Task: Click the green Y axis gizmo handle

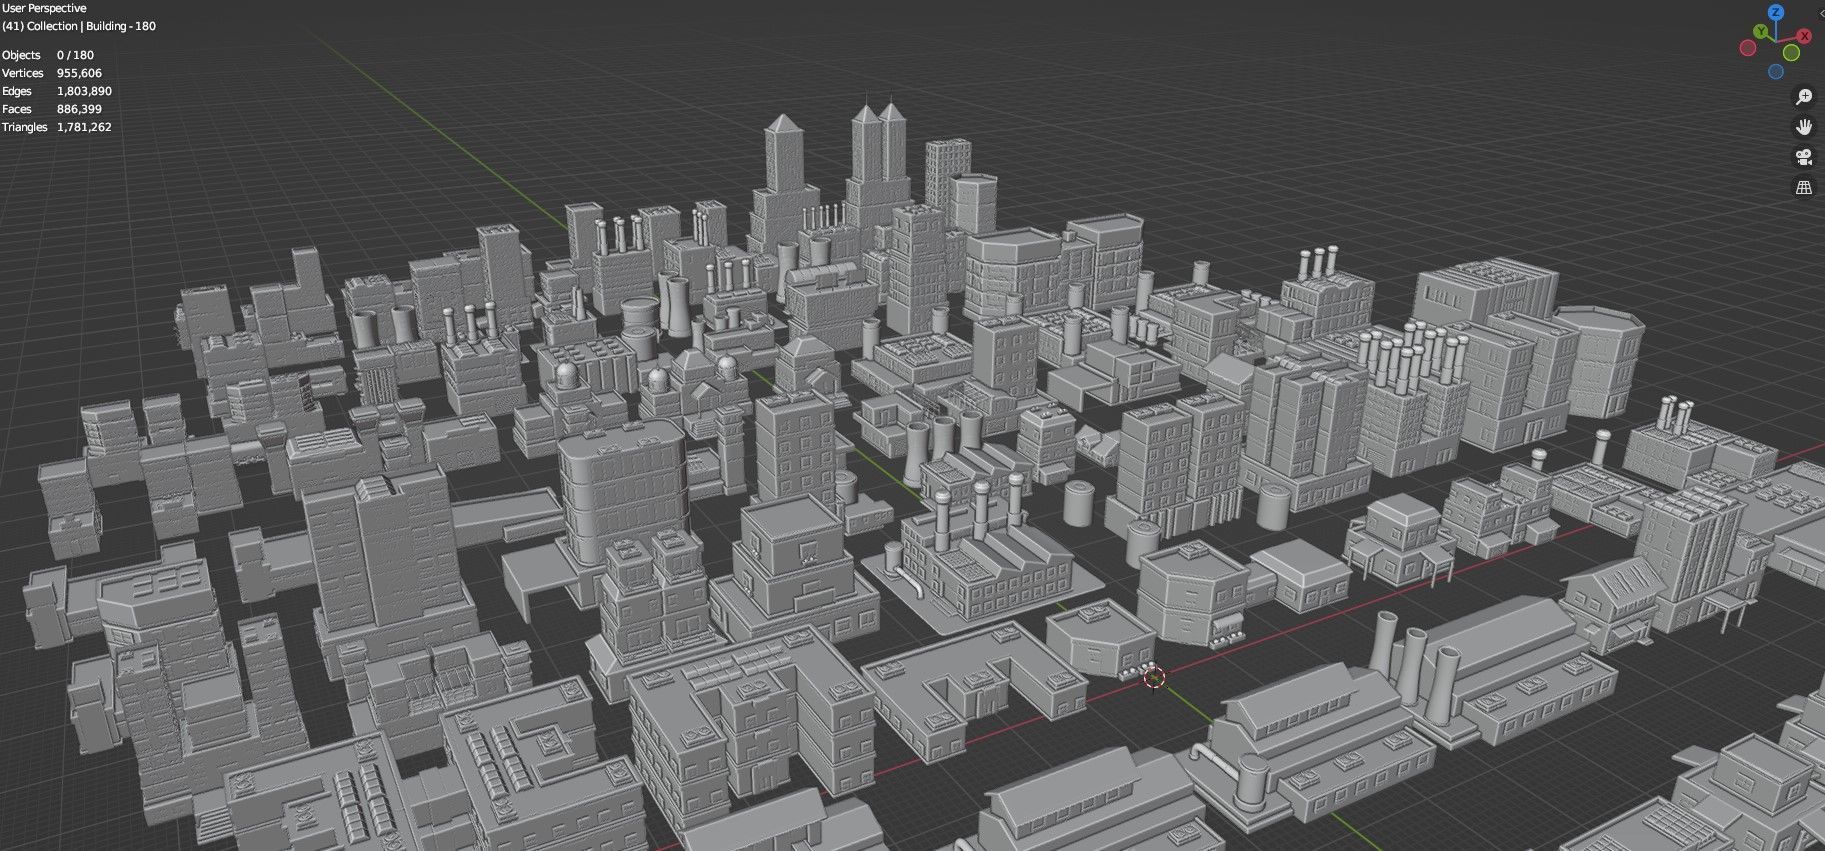Action: tap(1760, 31)
